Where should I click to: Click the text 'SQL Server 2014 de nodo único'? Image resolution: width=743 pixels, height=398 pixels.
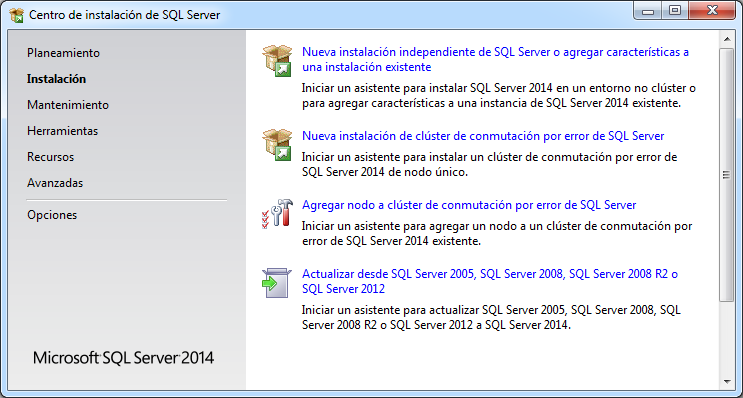point(385,172)
